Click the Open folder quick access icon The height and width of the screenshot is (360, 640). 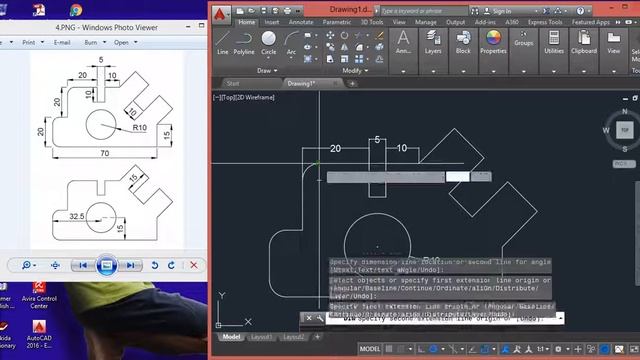(x=252, y=11)
